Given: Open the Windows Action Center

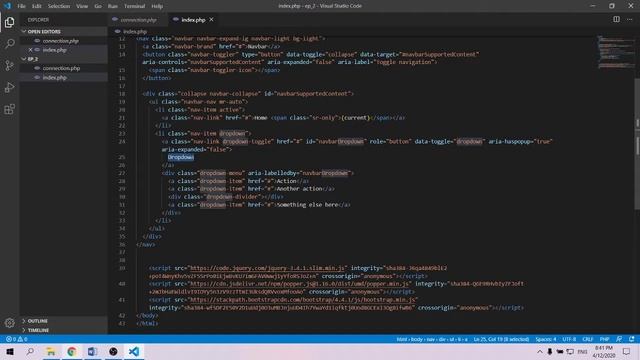Looking at the screenshot, I should tap(627, 351).
